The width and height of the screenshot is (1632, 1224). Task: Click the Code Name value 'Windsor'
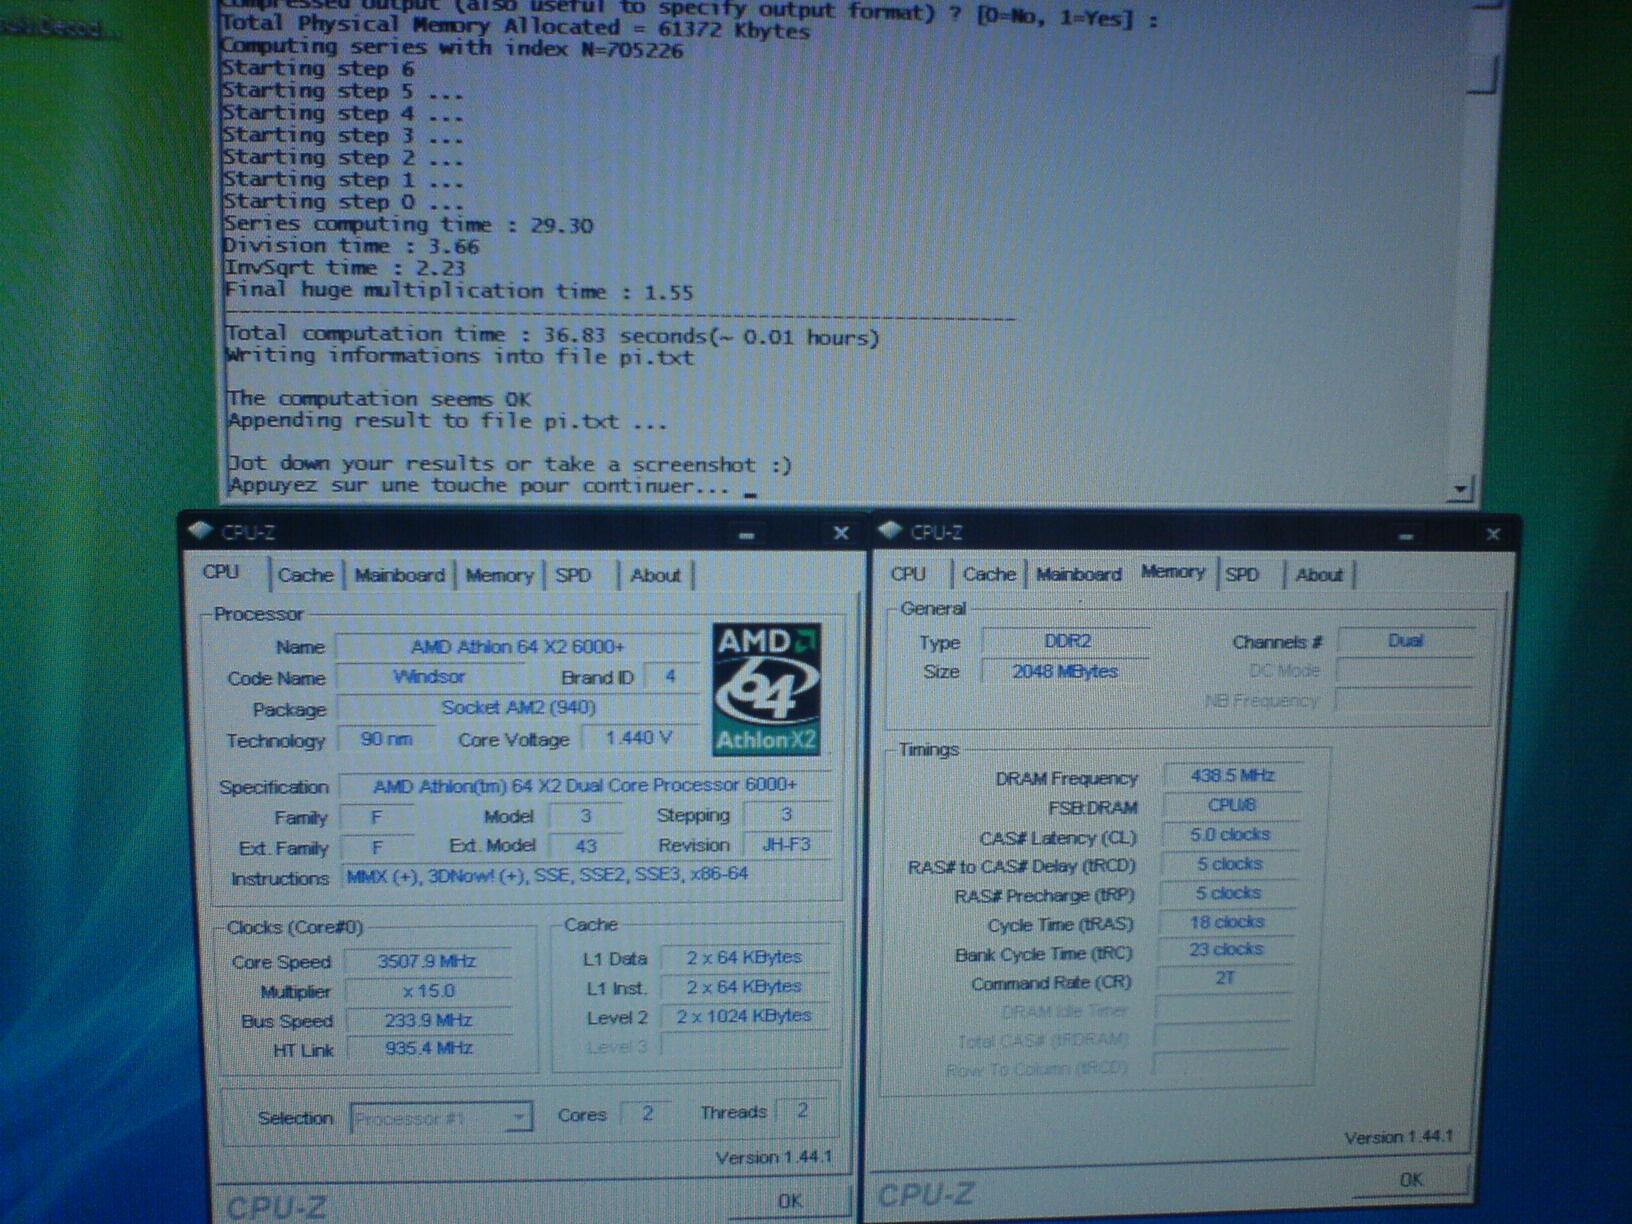[x=429, y=677]
